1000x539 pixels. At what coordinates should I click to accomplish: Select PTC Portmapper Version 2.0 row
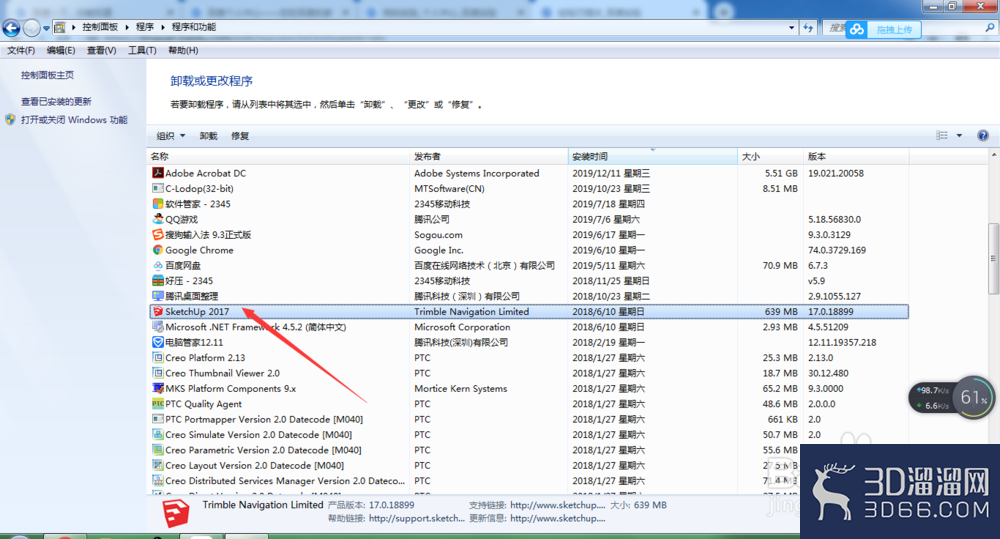529,419
